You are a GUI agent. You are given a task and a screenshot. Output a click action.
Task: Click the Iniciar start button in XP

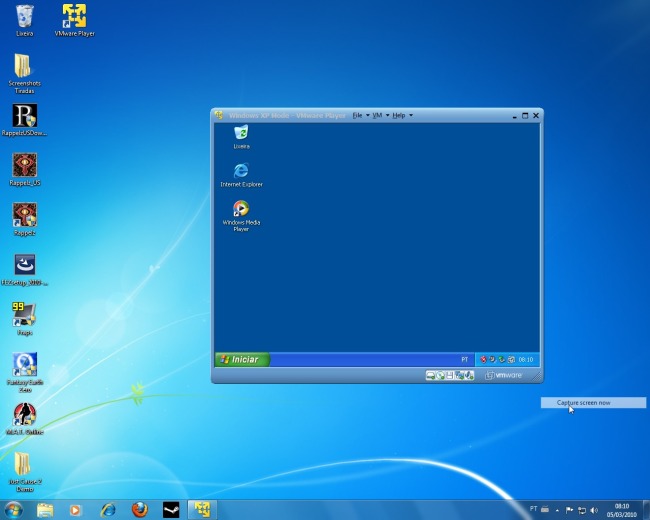tap(243, 360)
